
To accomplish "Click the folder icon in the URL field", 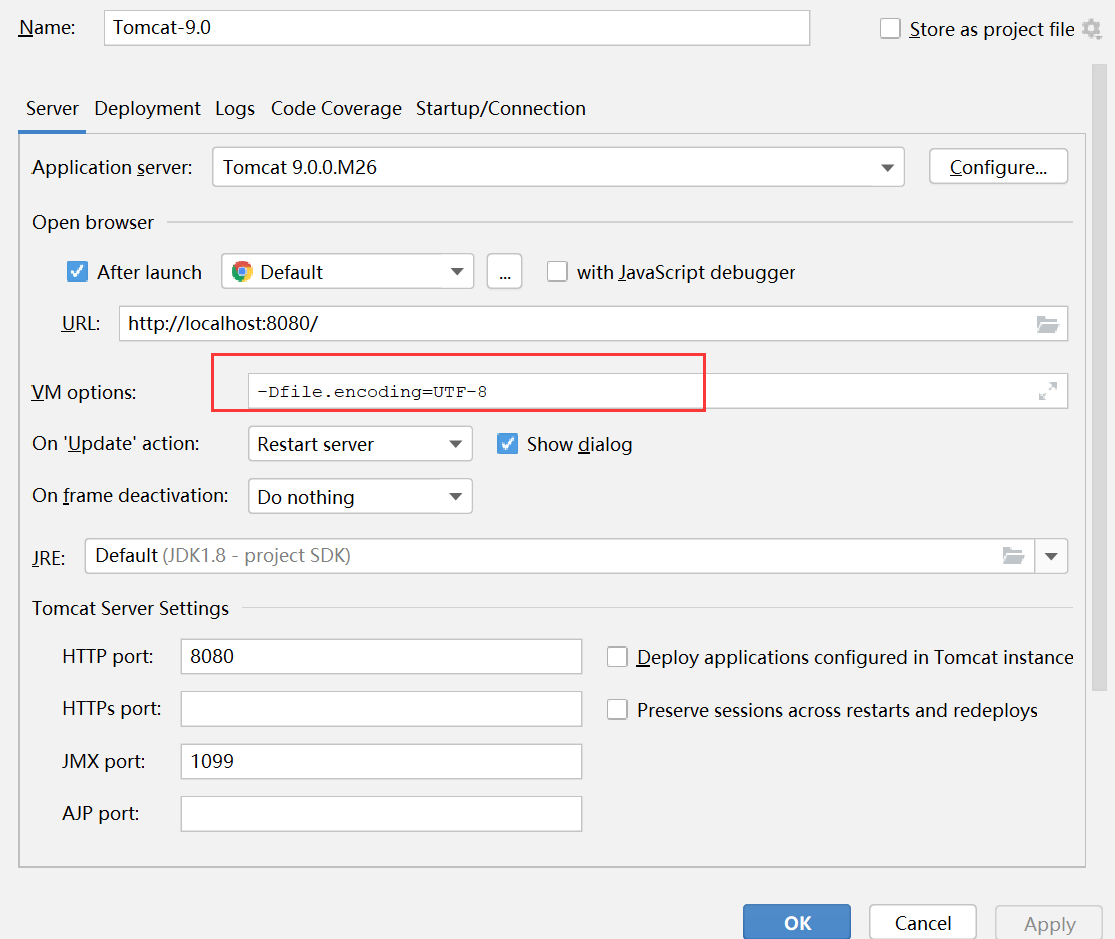I will pyautogui.click(x=1047, y=324).
